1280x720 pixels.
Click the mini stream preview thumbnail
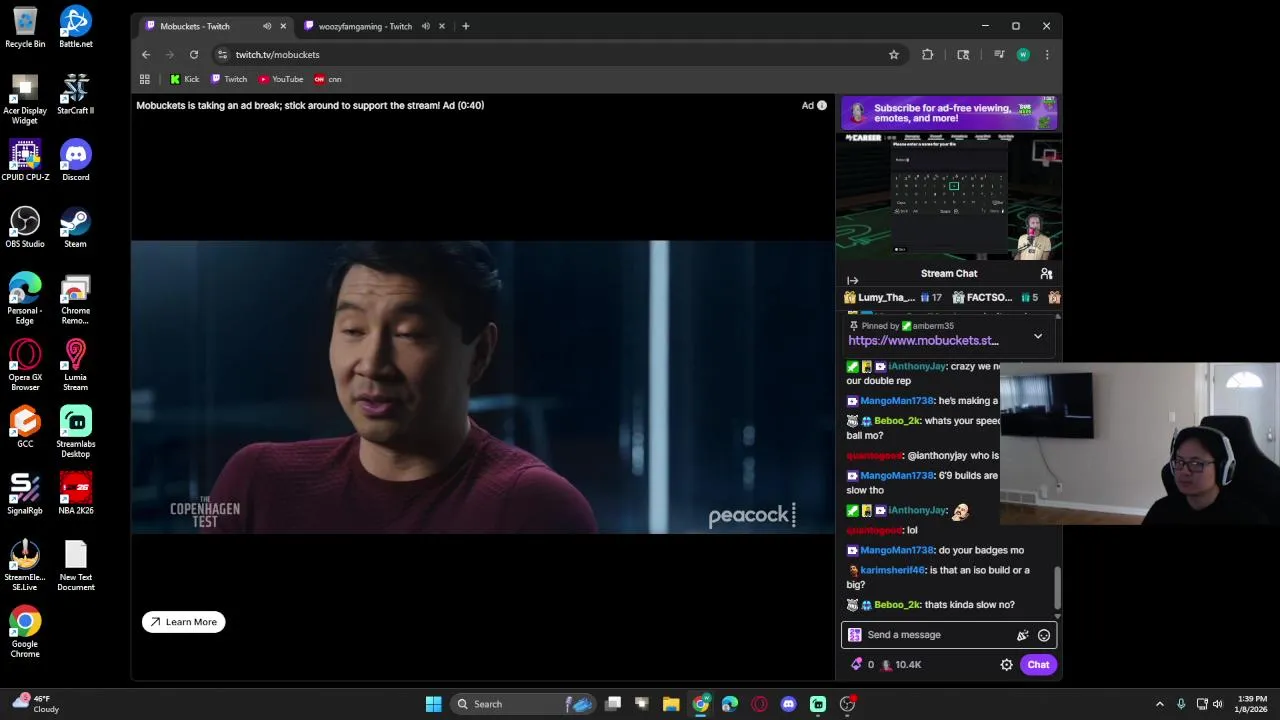pyautogui.click(x=949, y=196)
